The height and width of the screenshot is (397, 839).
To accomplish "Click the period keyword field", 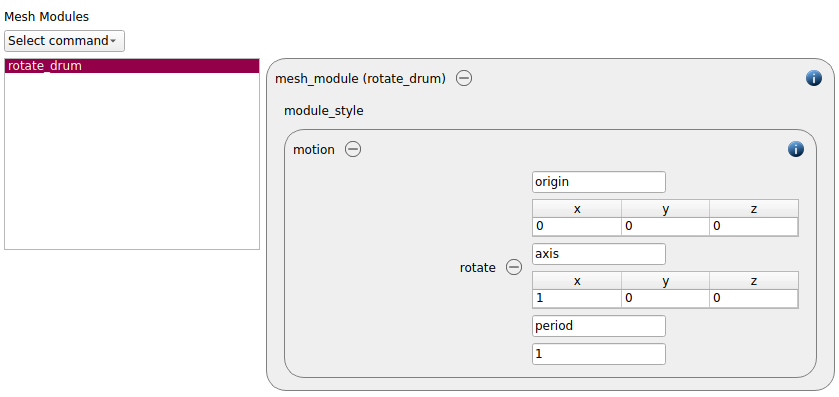I will tap(599, 326).
